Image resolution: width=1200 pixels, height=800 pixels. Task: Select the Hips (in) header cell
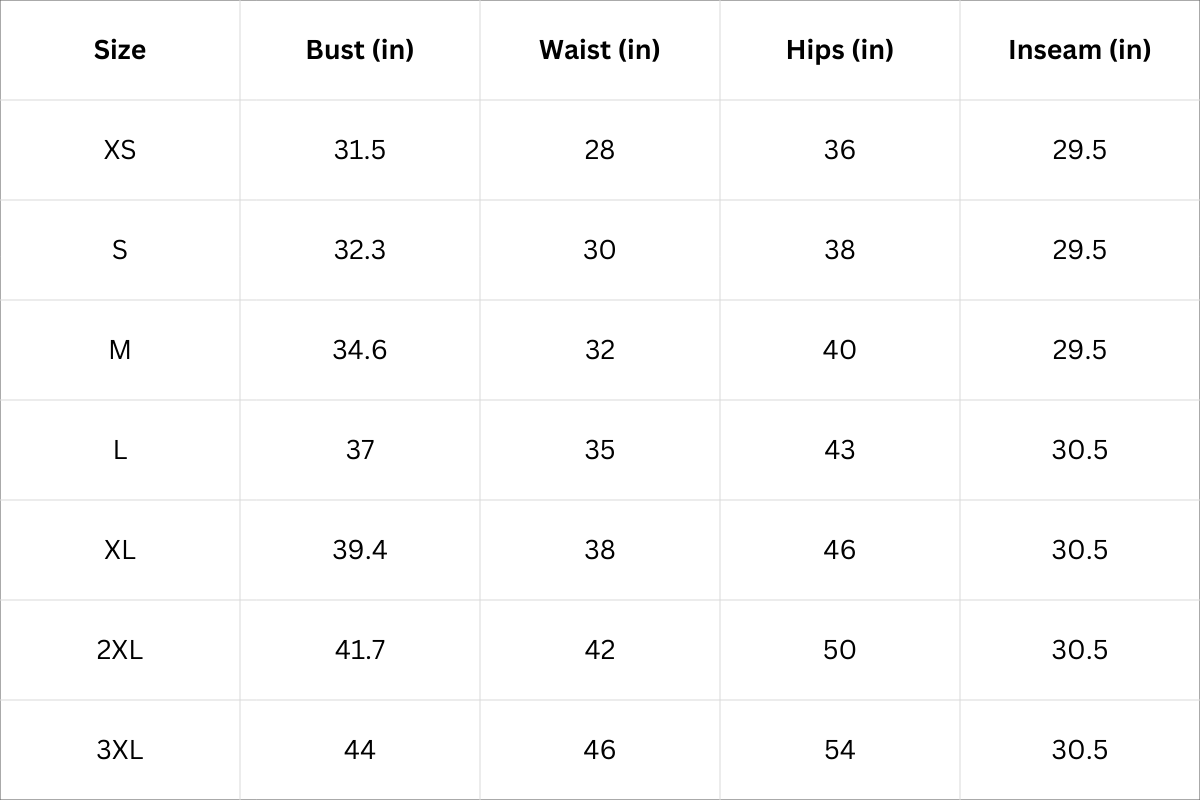coord(839,50)
